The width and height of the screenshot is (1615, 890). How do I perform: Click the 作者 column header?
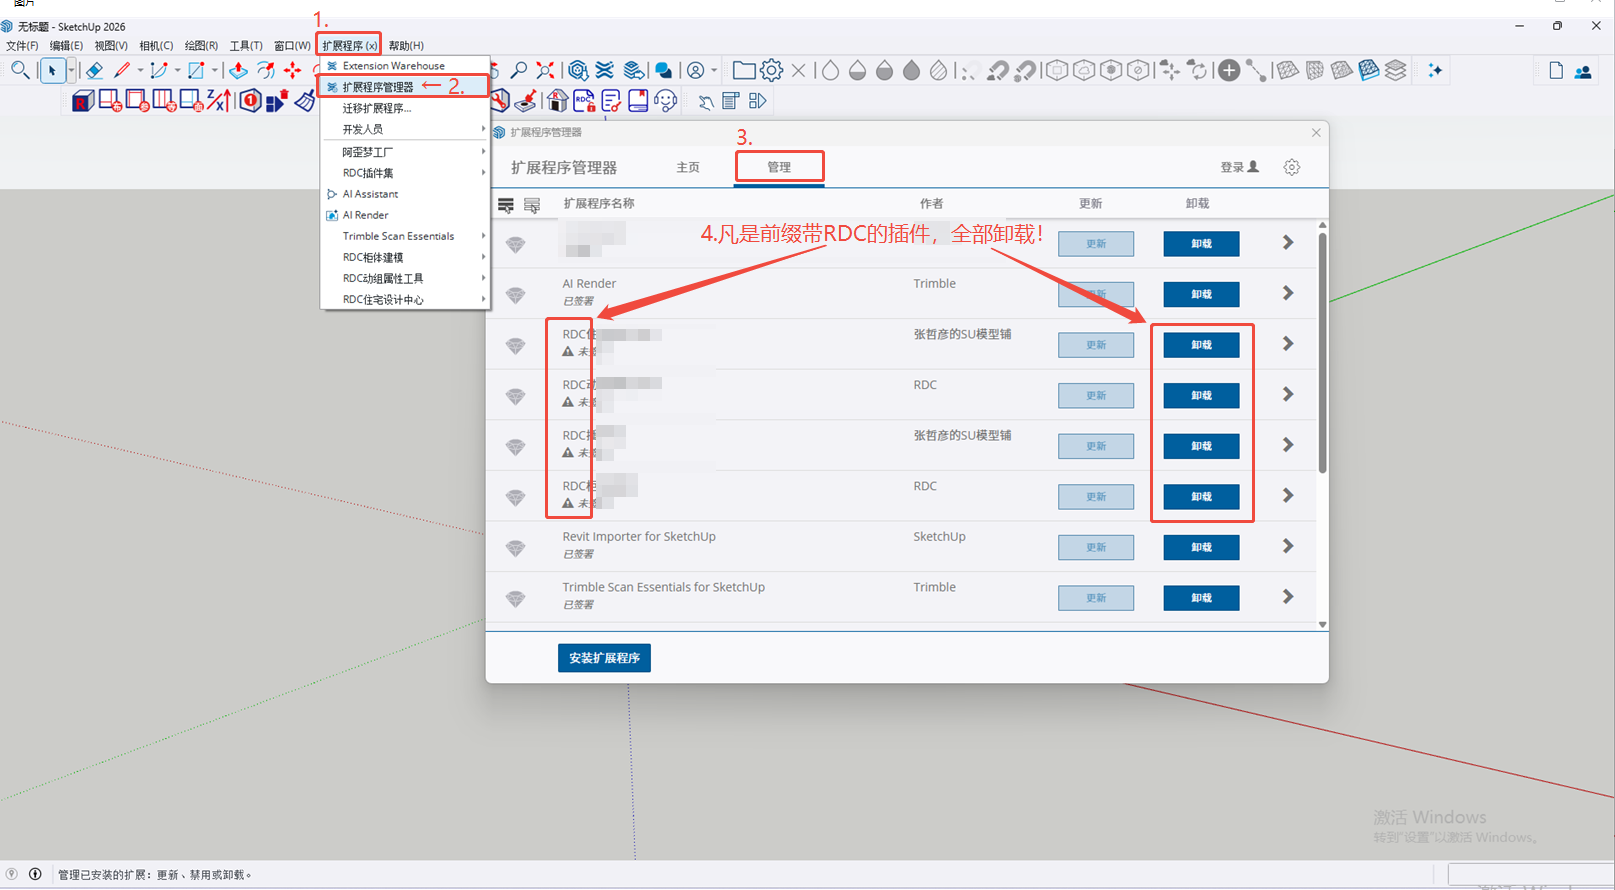coord(931,203)
